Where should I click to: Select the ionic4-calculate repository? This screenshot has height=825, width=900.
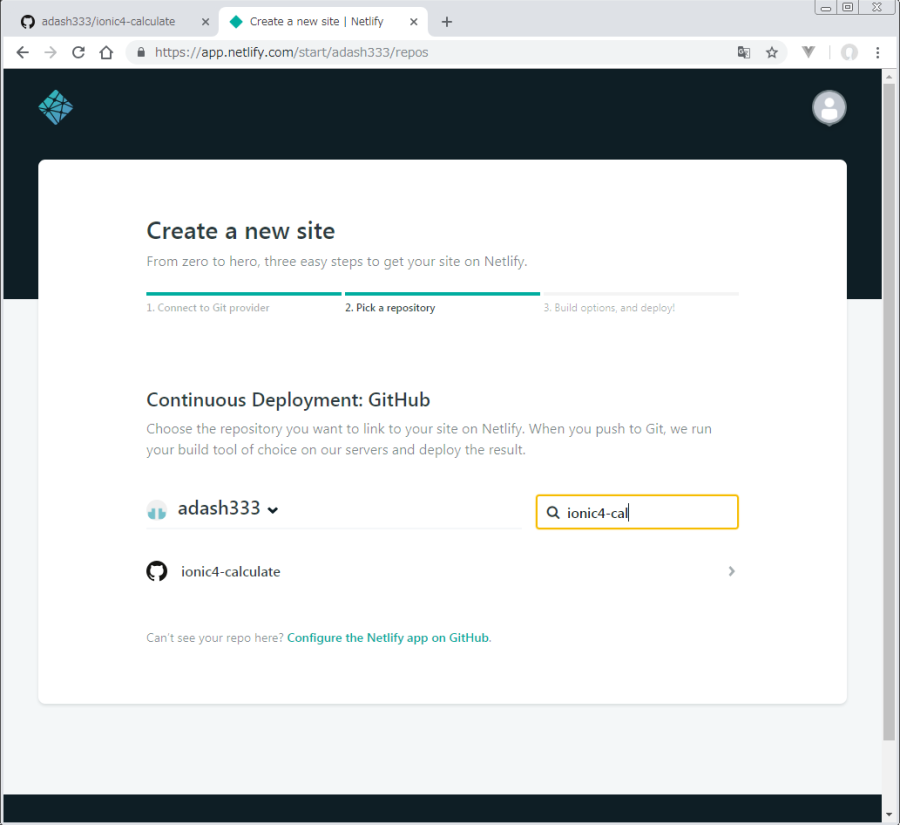231,572
